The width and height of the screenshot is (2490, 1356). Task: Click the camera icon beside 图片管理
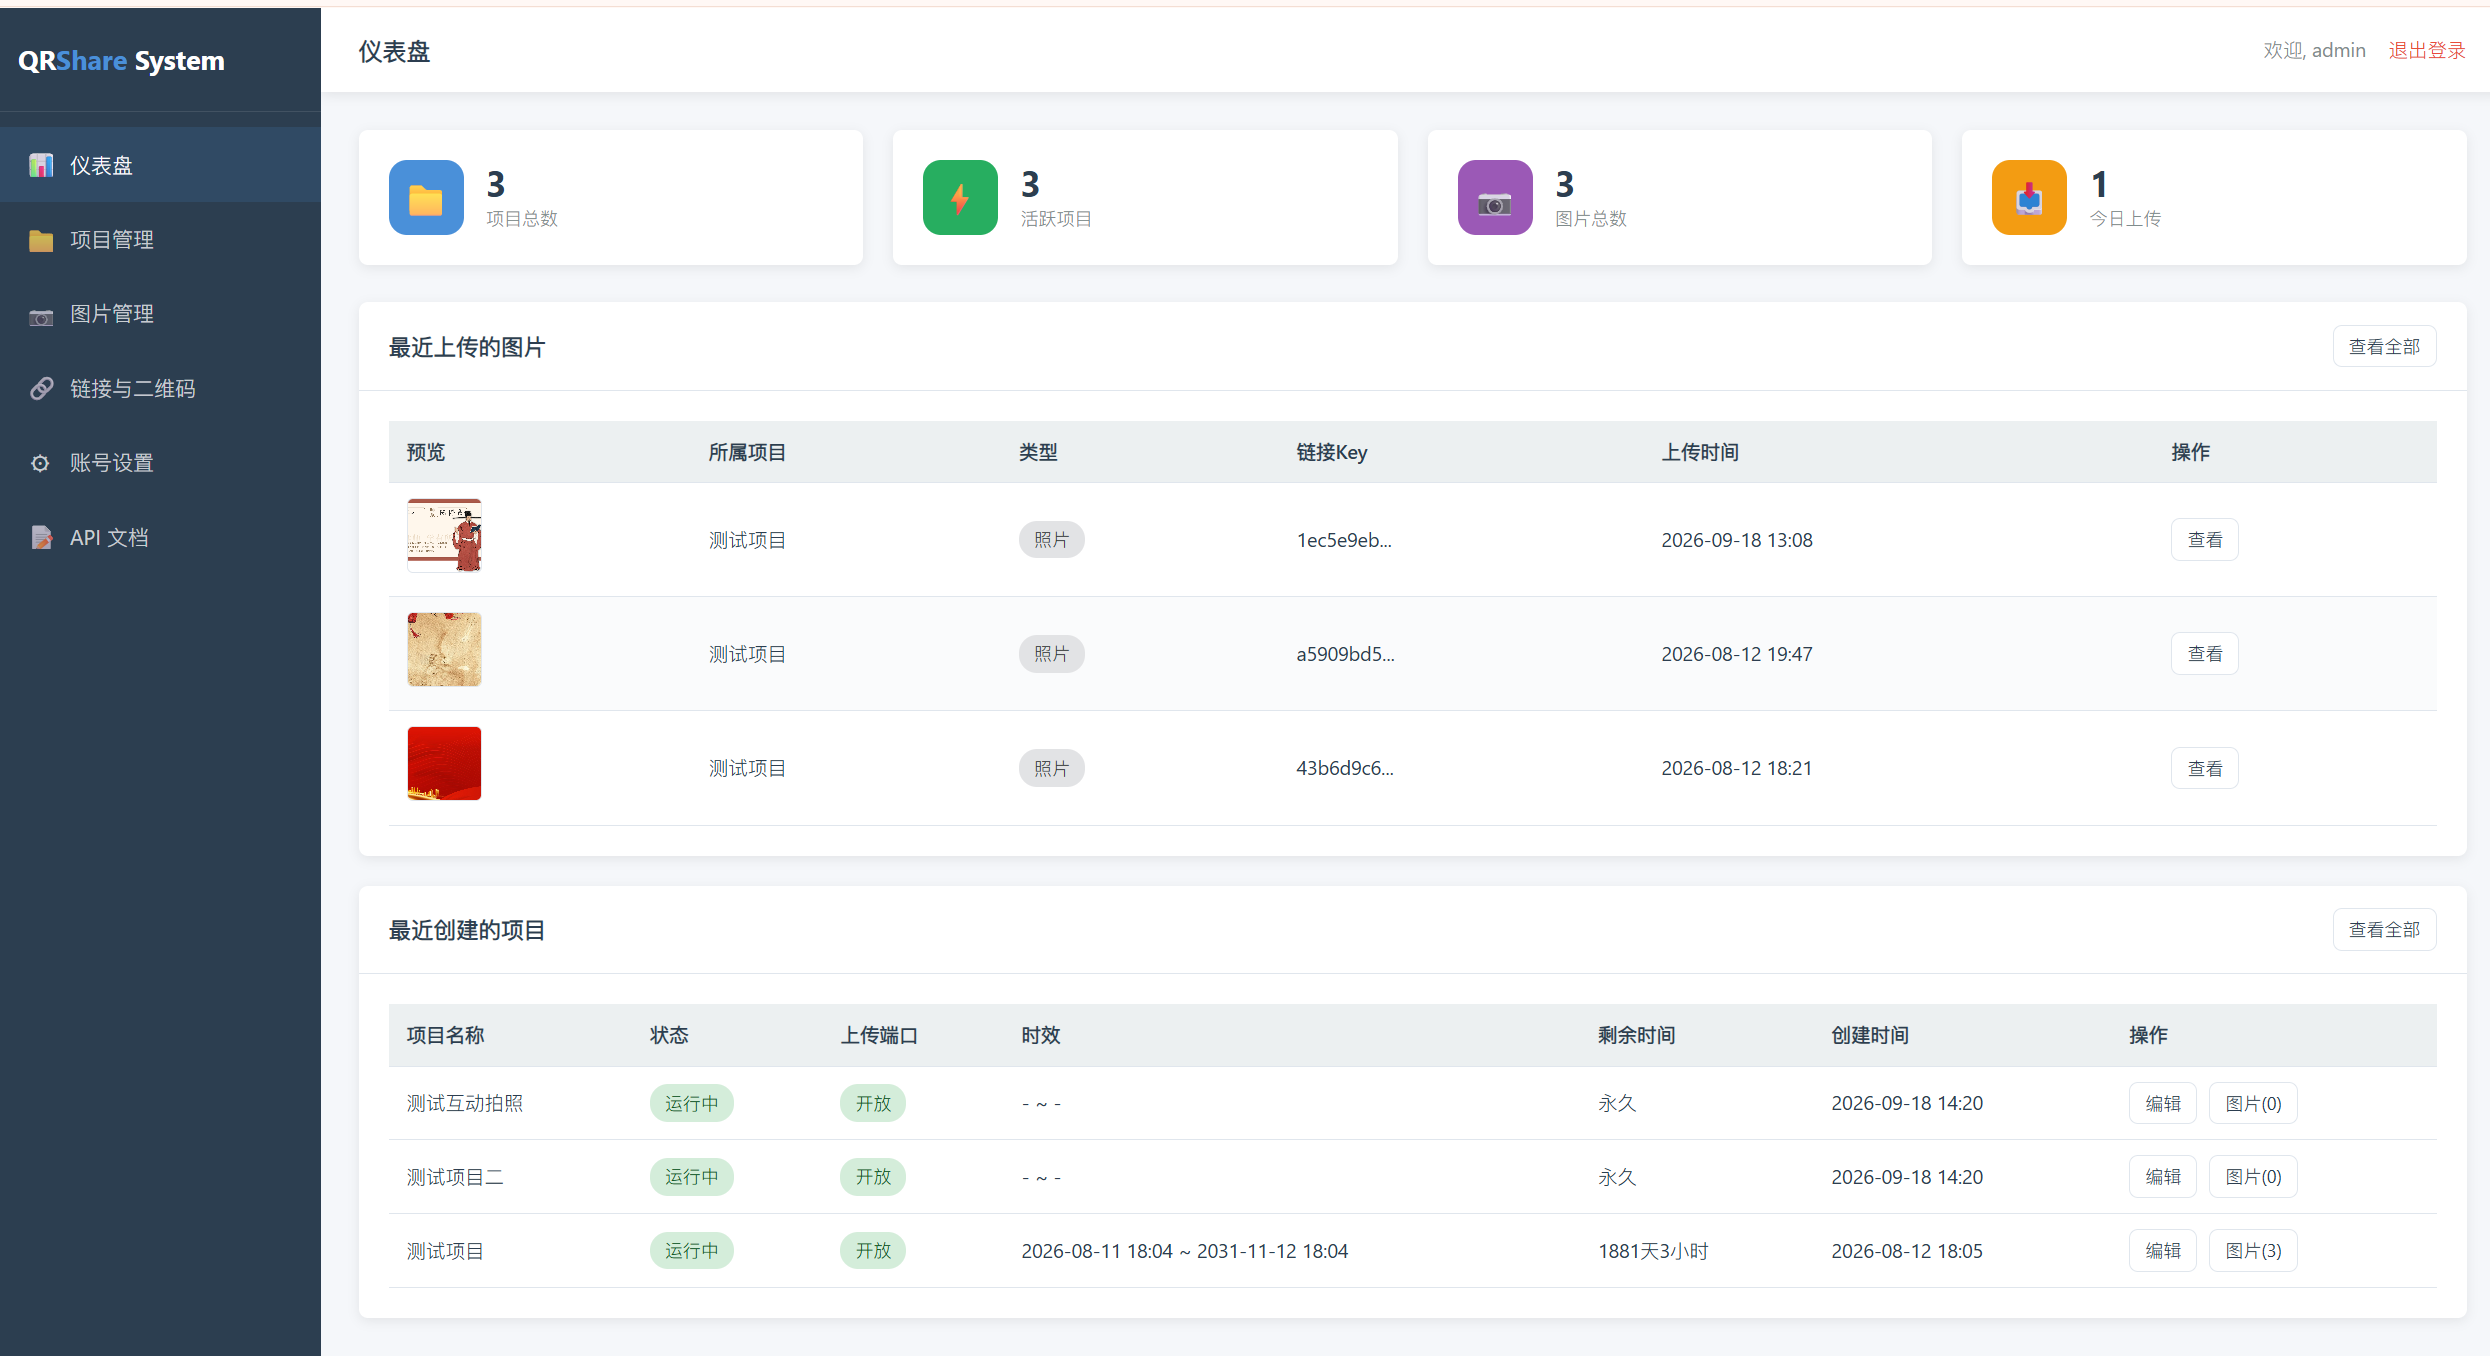tap(41, 316)
